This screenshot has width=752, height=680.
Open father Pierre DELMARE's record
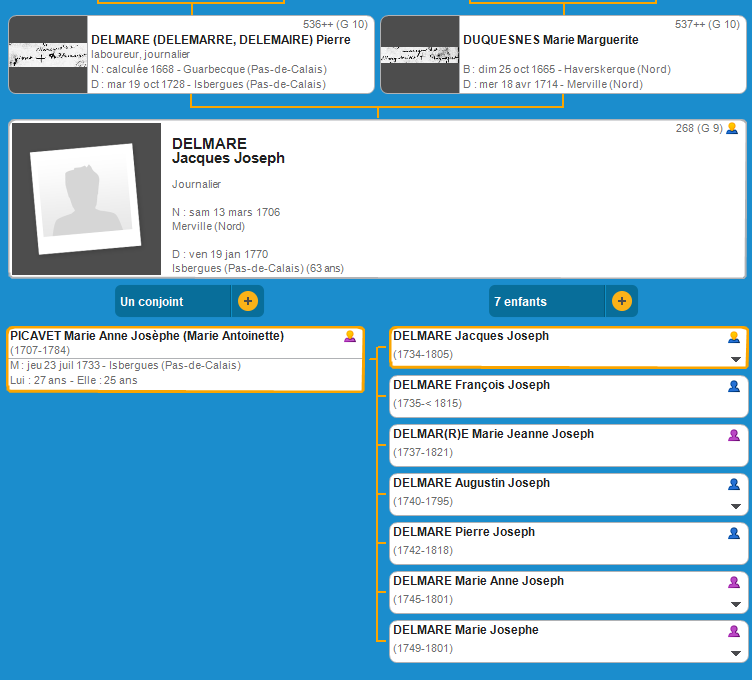coord(220,40)
